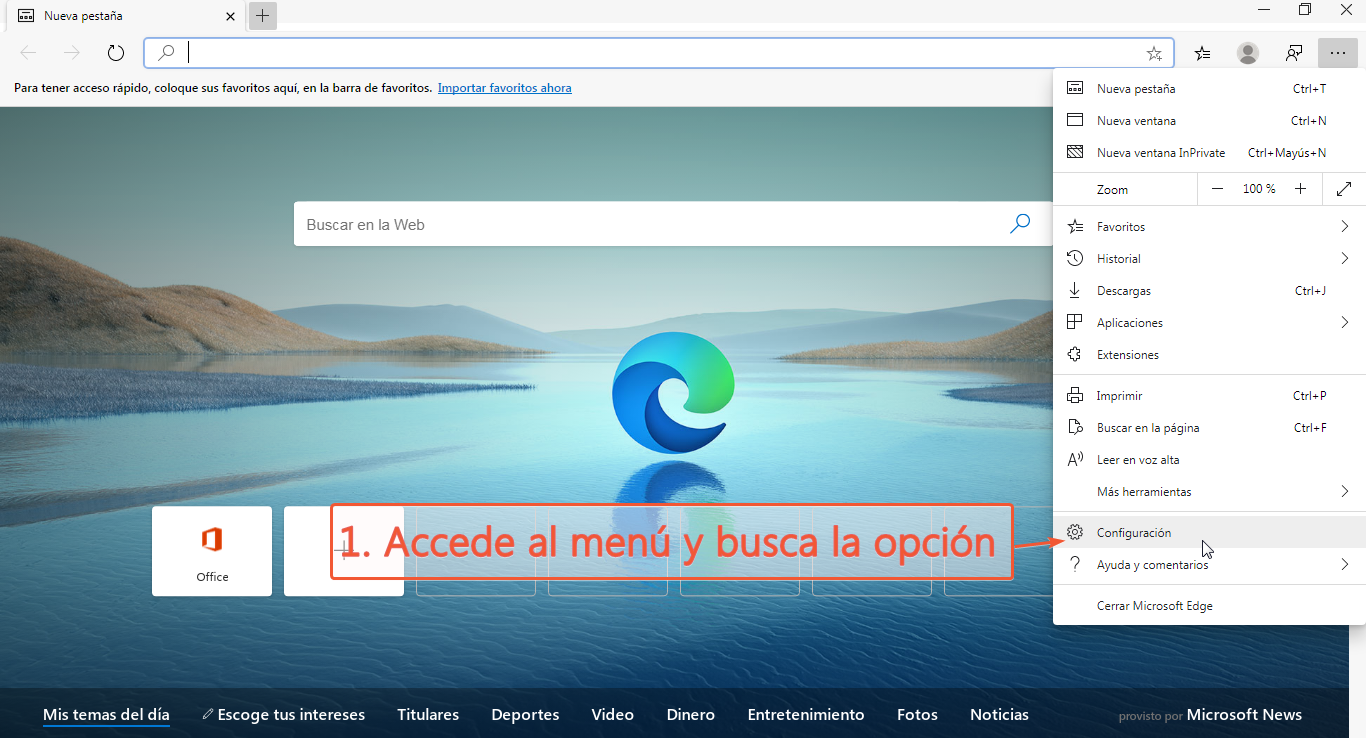Image resolution: width=1366 pixels, height=738 pixels.
Task: Open the Settings and more ellipsis button
Action: tap(1338, 53)
